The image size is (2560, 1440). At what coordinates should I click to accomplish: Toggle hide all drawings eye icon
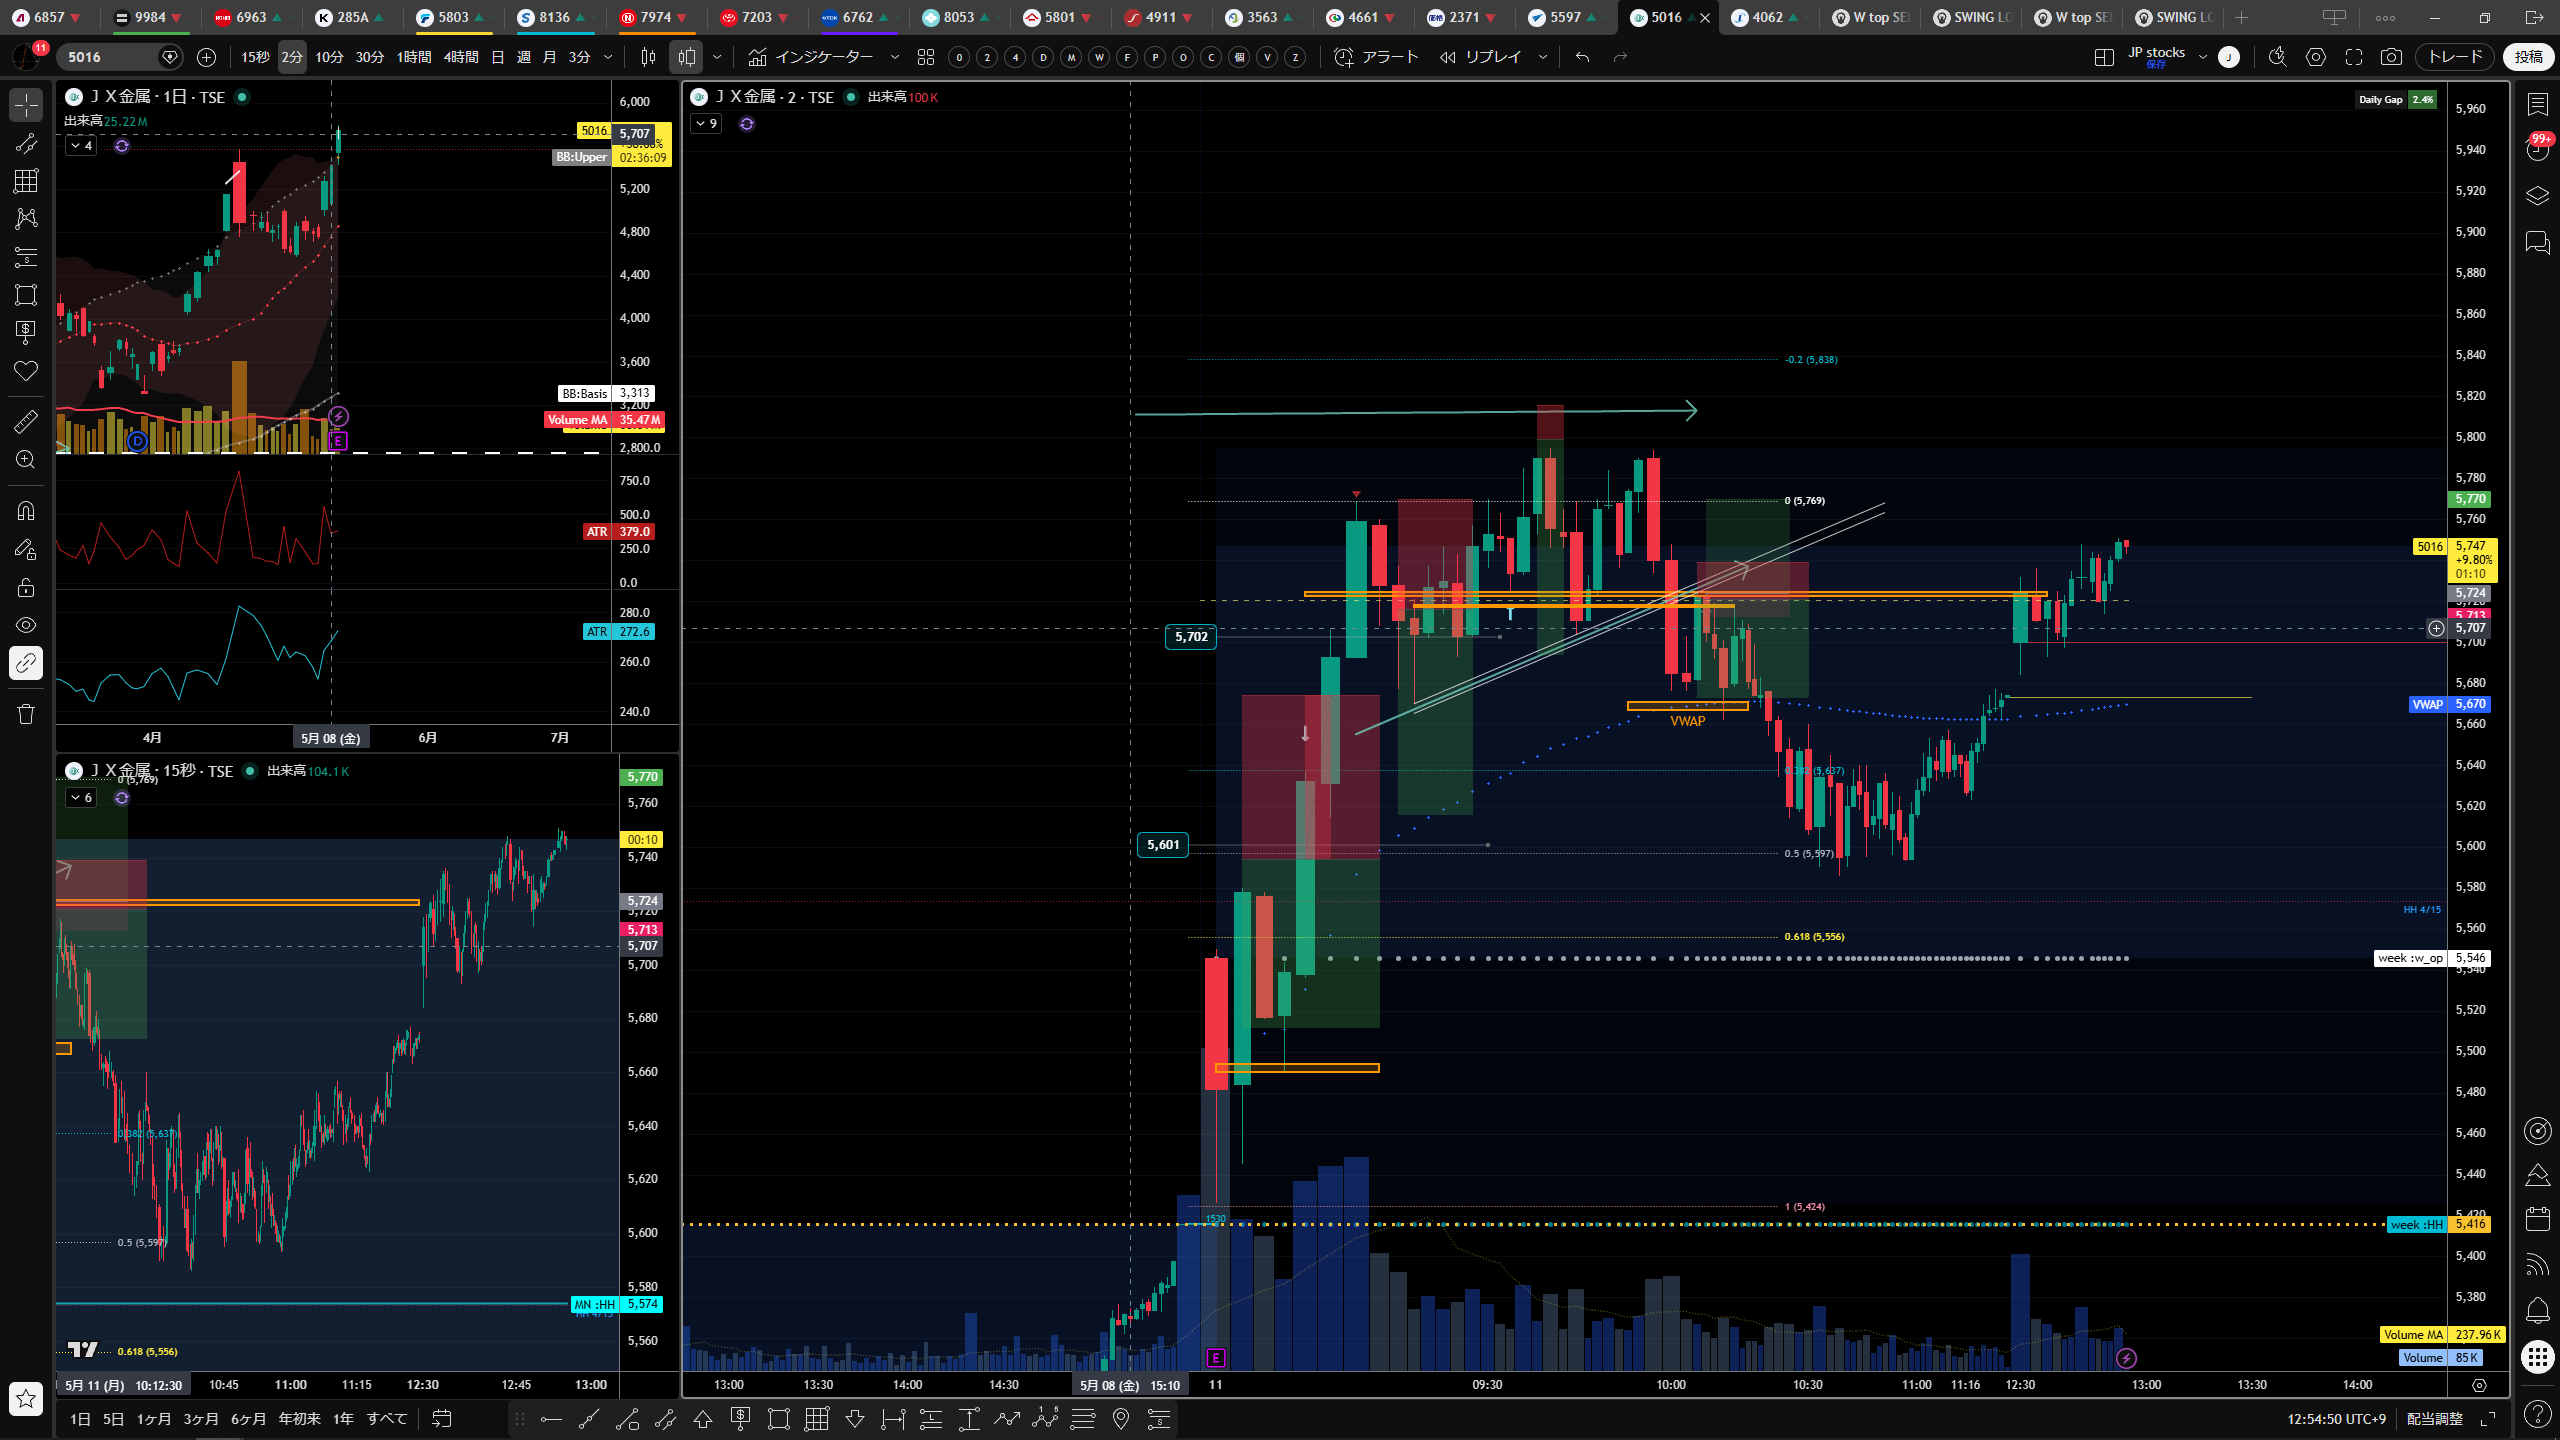pyautogui.click(x=26, y=625)
